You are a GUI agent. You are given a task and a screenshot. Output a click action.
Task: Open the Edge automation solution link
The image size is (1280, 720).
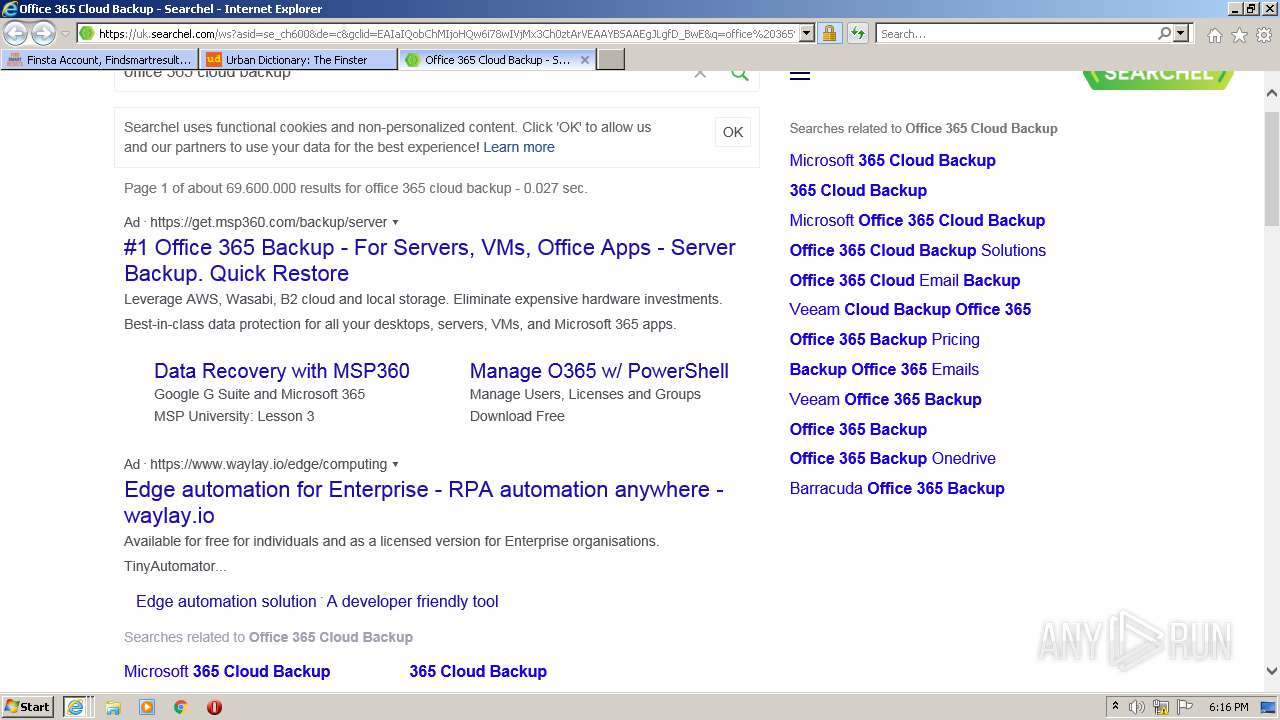tap(226, 601)
